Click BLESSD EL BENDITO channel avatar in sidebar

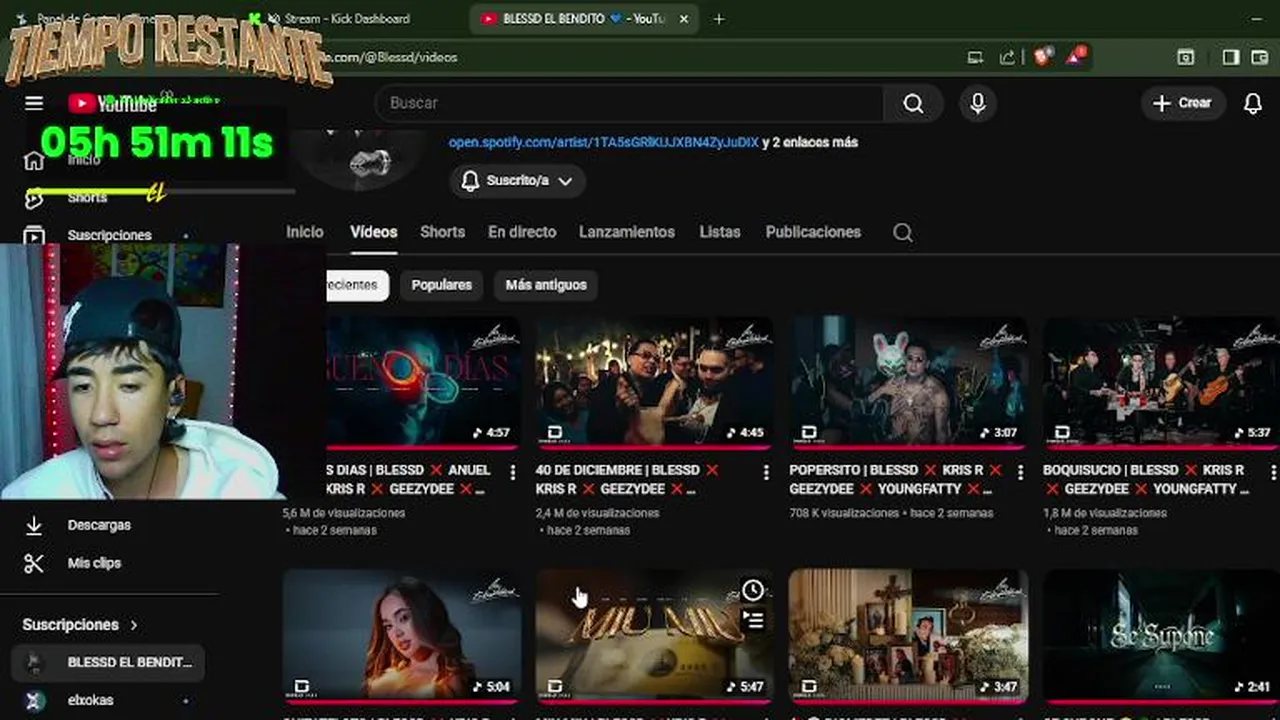pos(35,662)
